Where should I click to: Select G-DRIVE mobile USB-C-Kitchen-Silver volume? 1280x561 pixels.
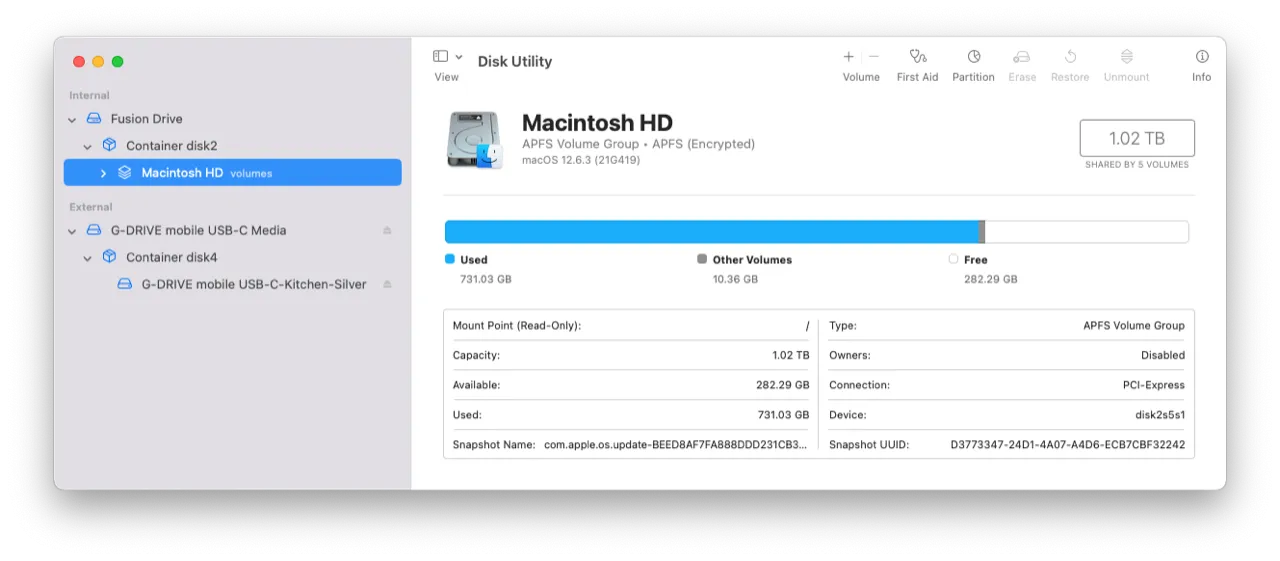click(x=253, y=284)
